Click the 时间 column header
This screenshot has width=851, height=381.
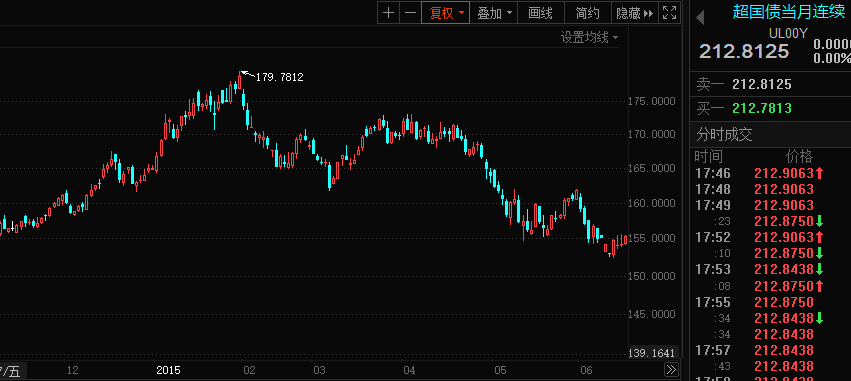click(709, 157)
